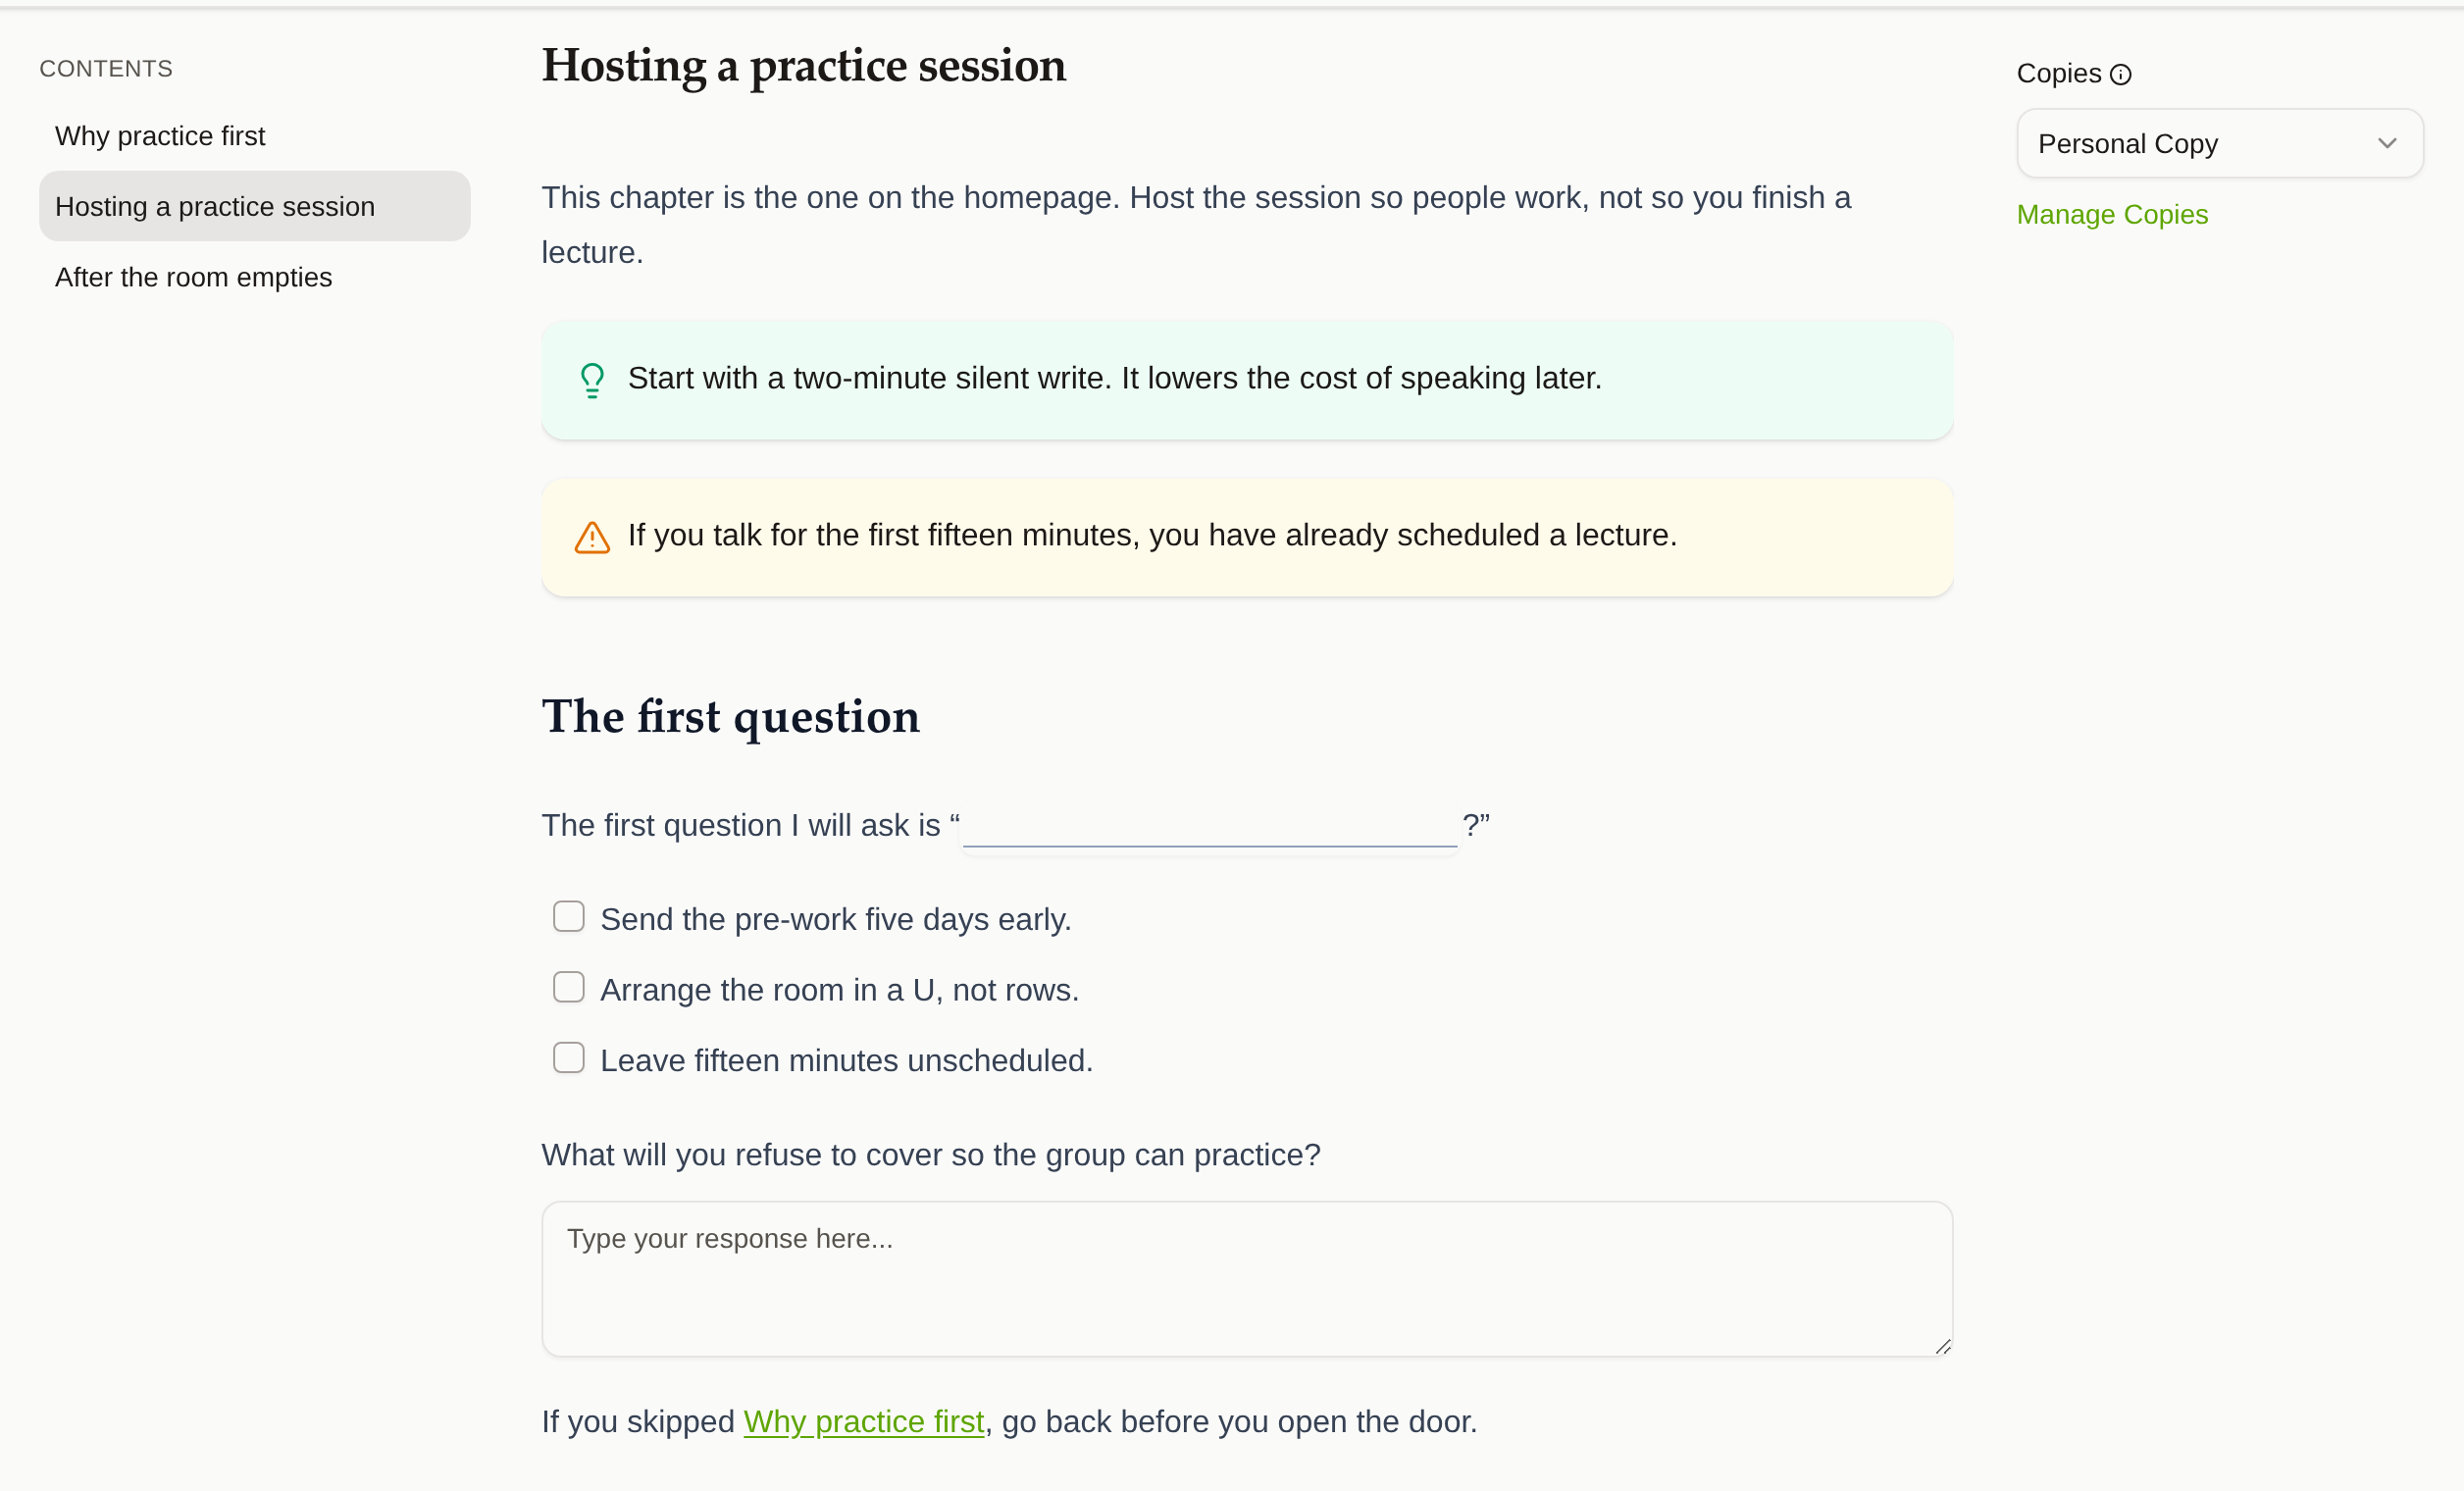Click the fifteen minutes lecture warning callout
The image size is (2464, 1491).
(x=1247, y=537)
